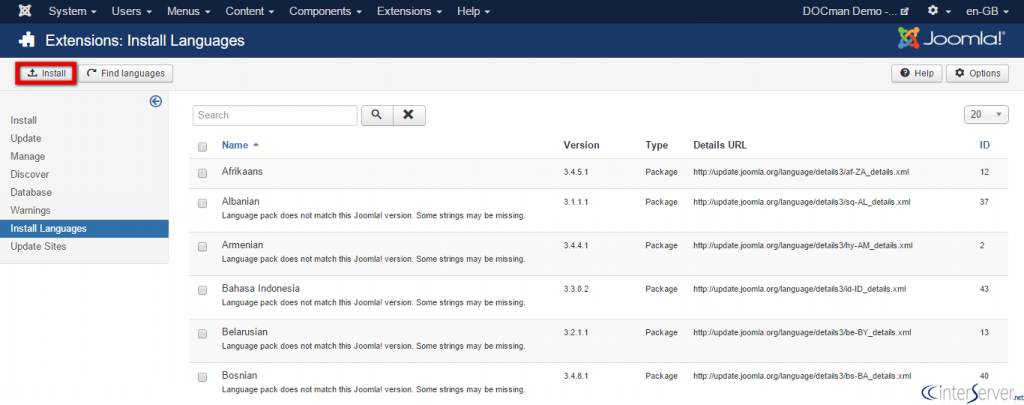Open the System menu
This screenshot has height=405, width=1024.
72,12
